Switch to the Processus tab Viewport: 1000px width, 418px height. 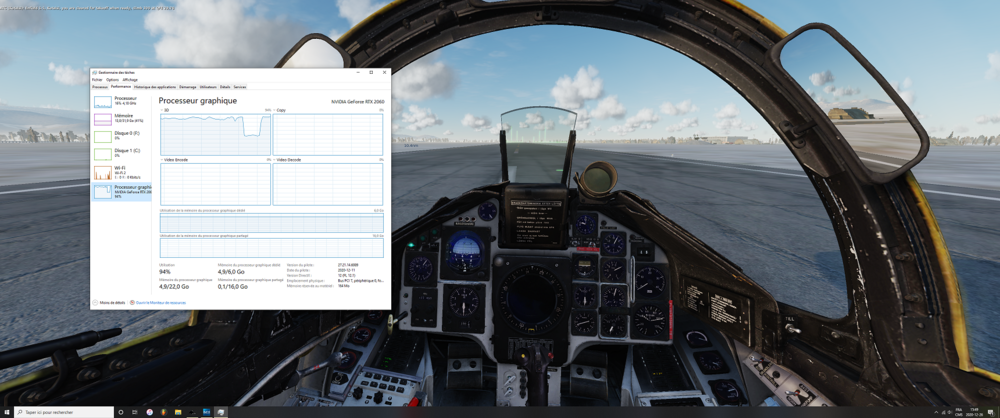point(100,87)
